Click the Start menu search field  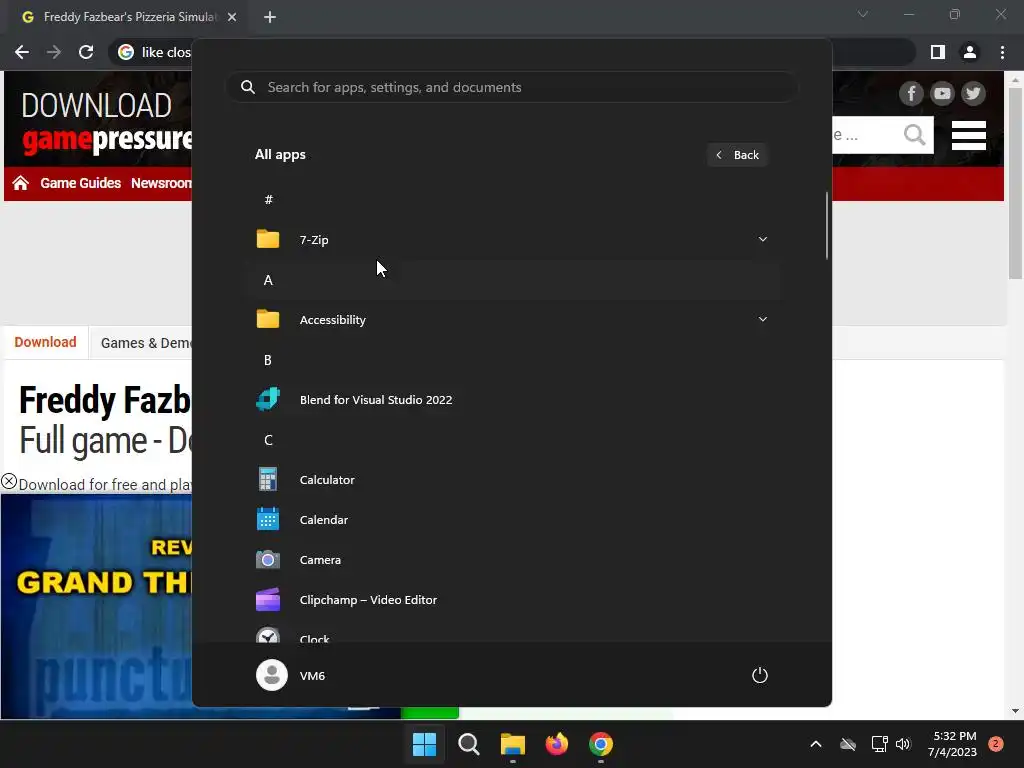[x=512, y=87]
